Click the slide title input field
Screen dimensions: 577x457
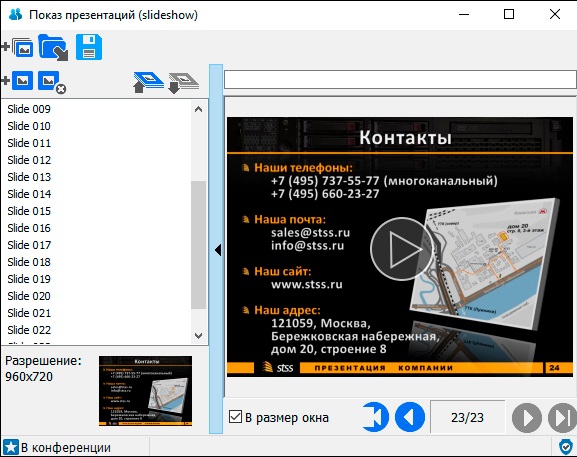coord(400,79)
